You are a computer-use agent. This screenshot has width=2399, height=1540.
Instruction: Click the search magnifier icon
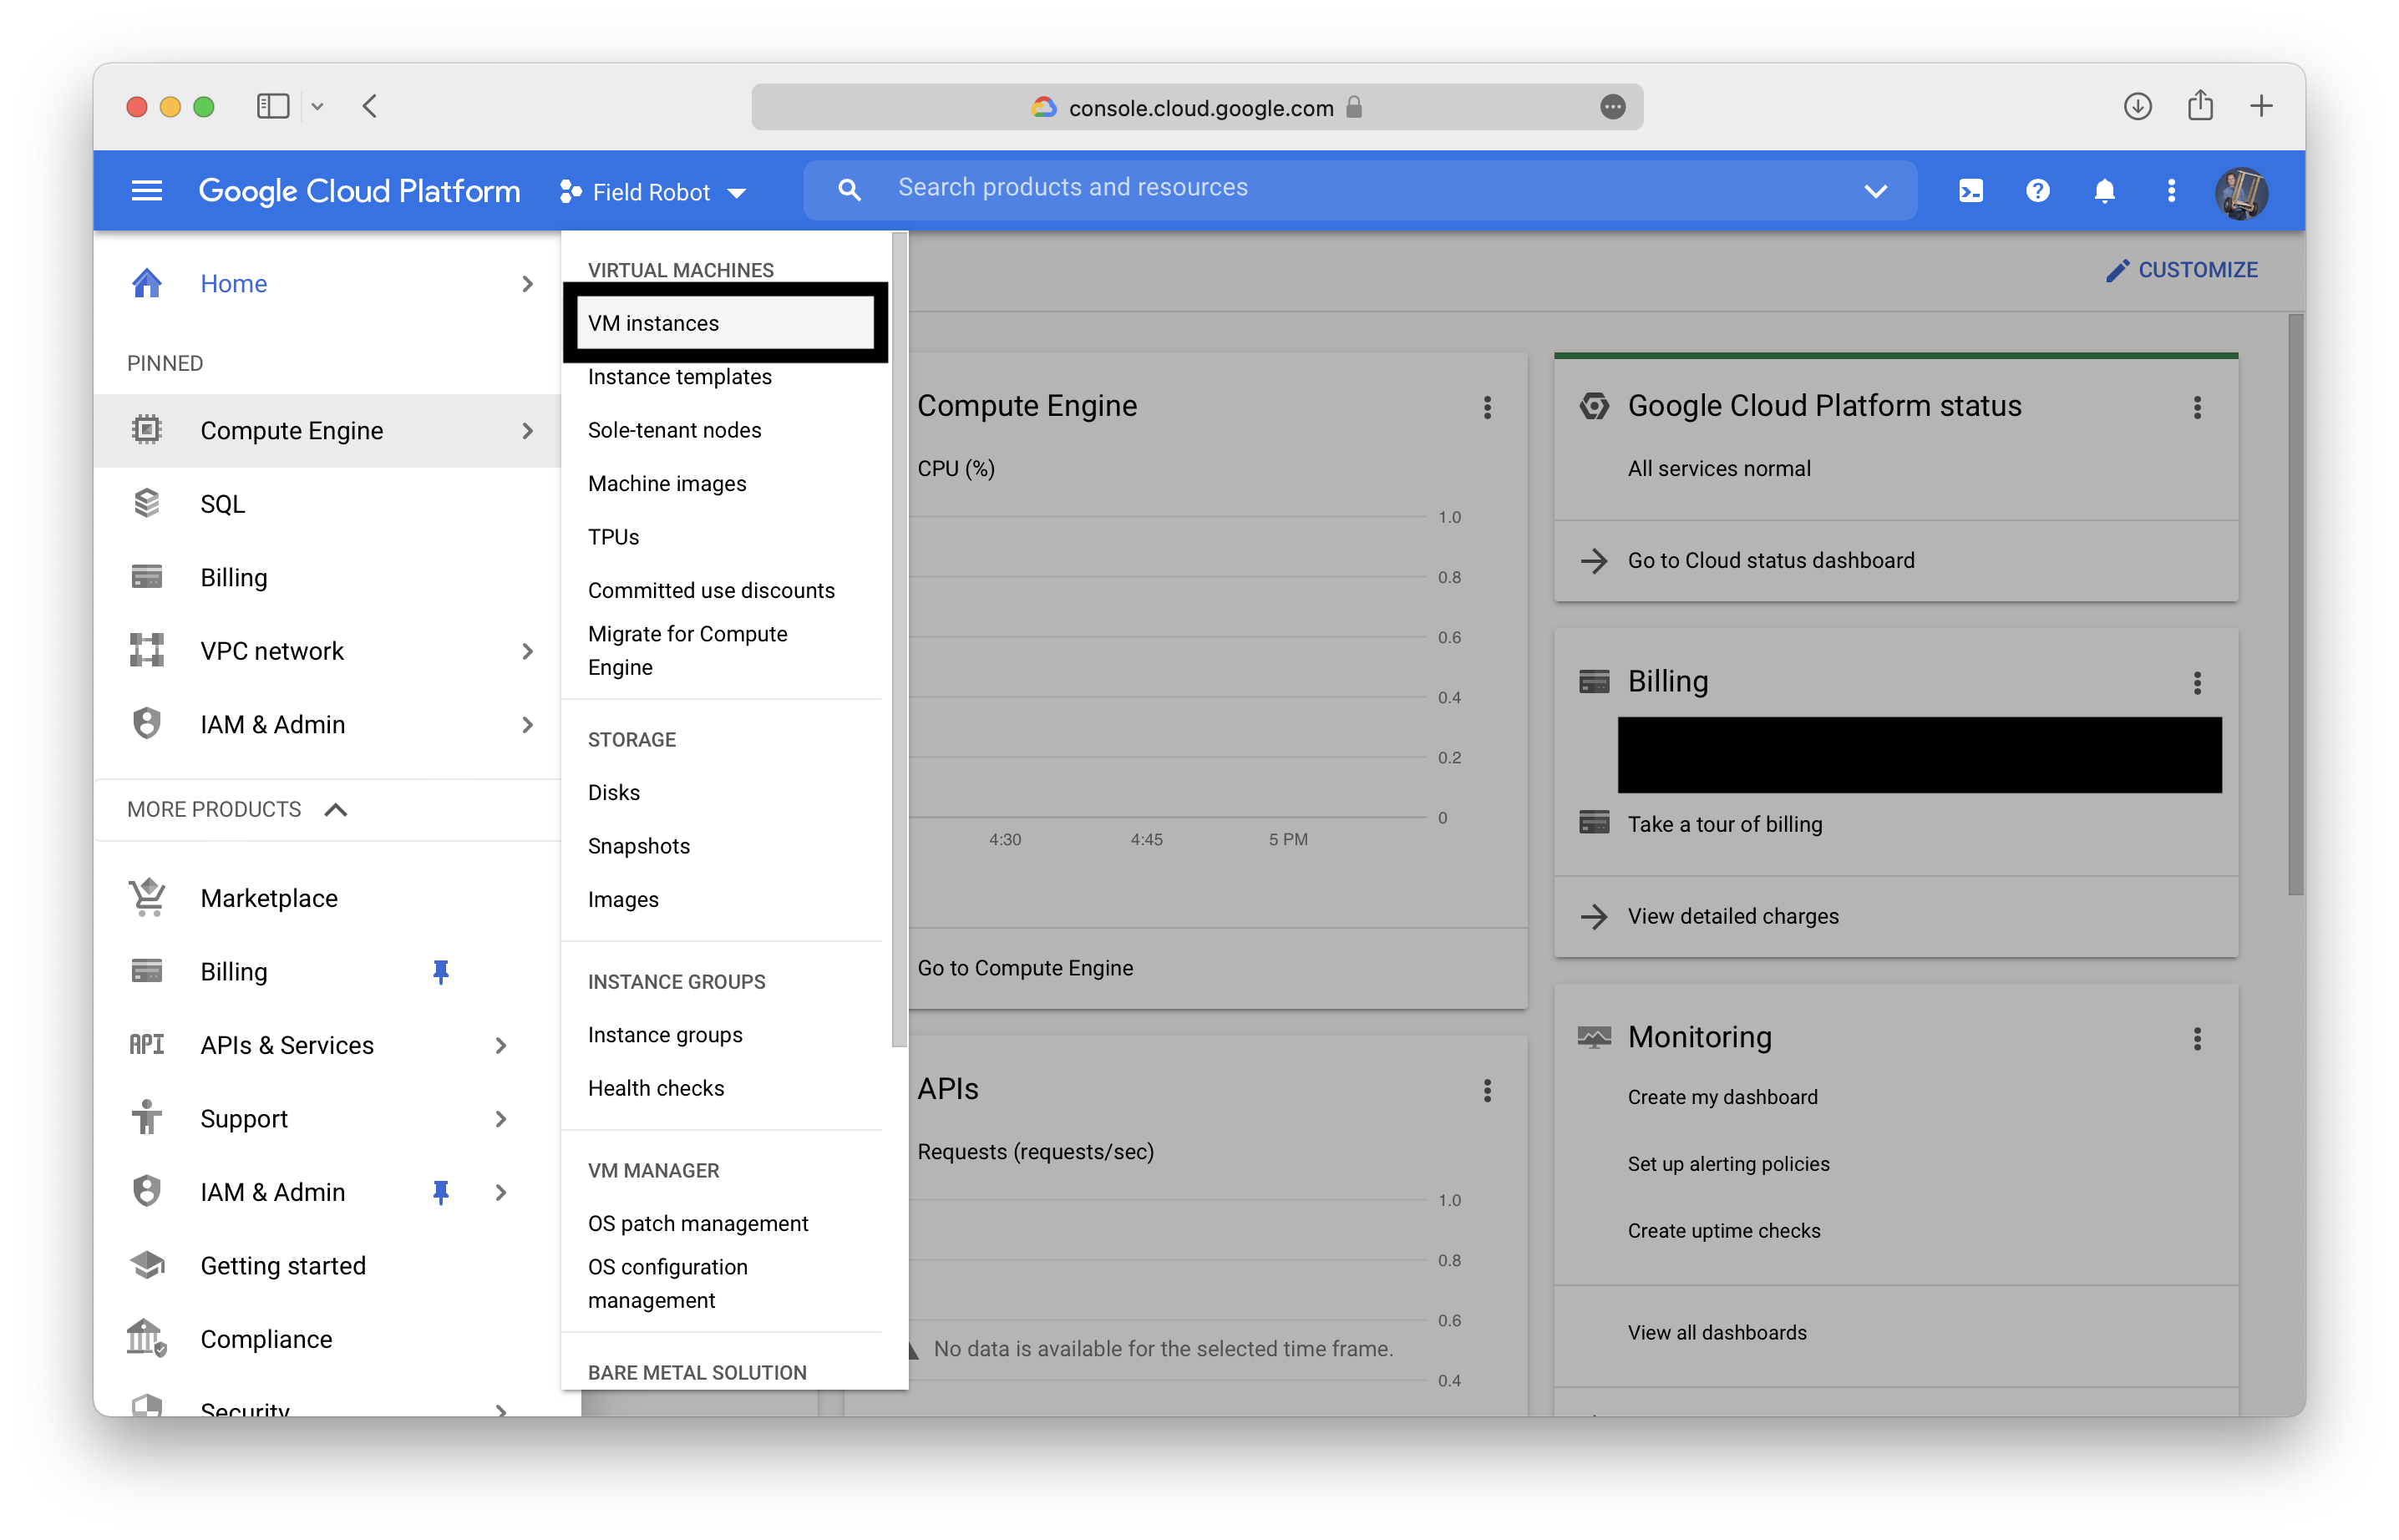pos(849,189)
